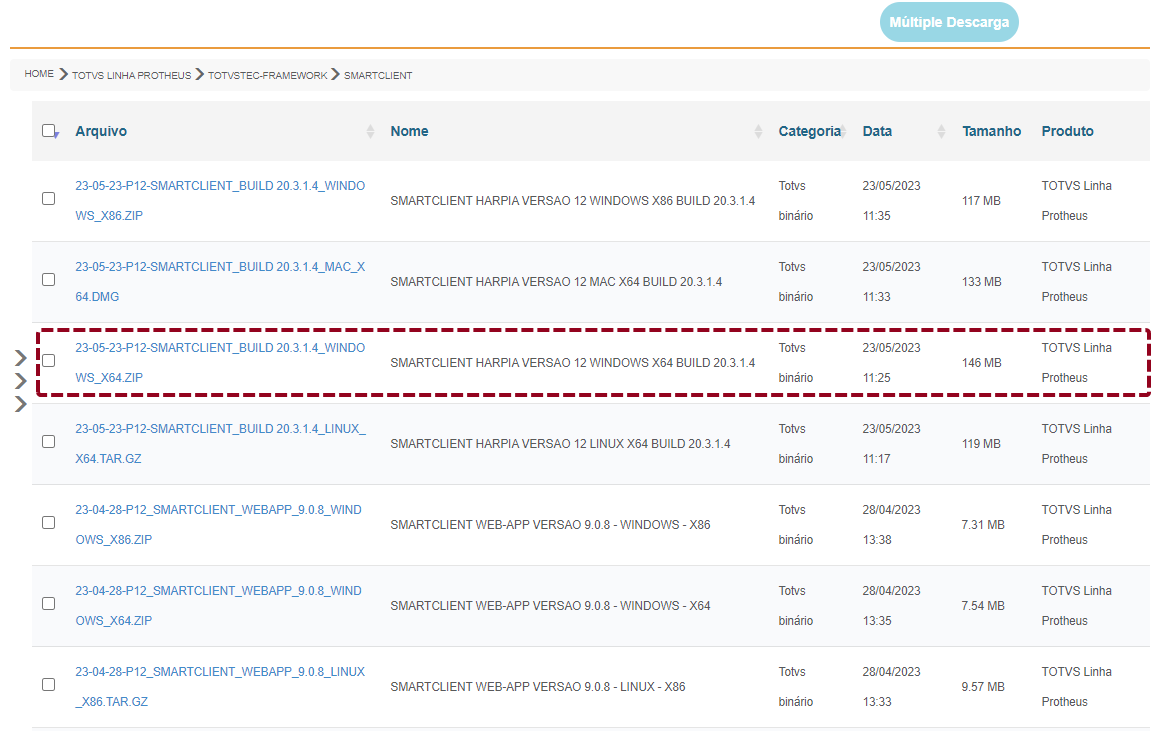Click the date '23/05/2023 11:35'
Viewport: 1172px width, 731px height.
pyautogui.click(x=891, y=200)
